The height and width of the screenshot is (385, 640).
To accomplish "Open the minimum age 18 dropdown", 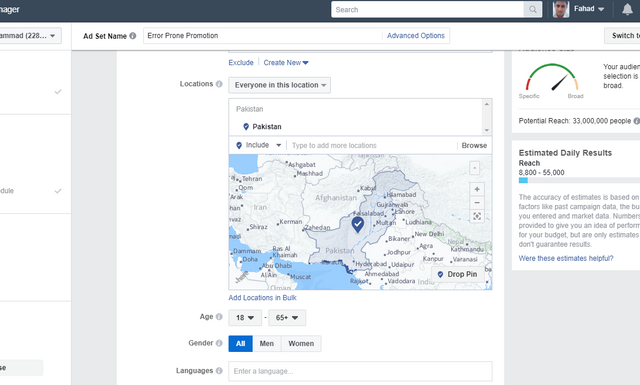I will [x=245, y=318].
